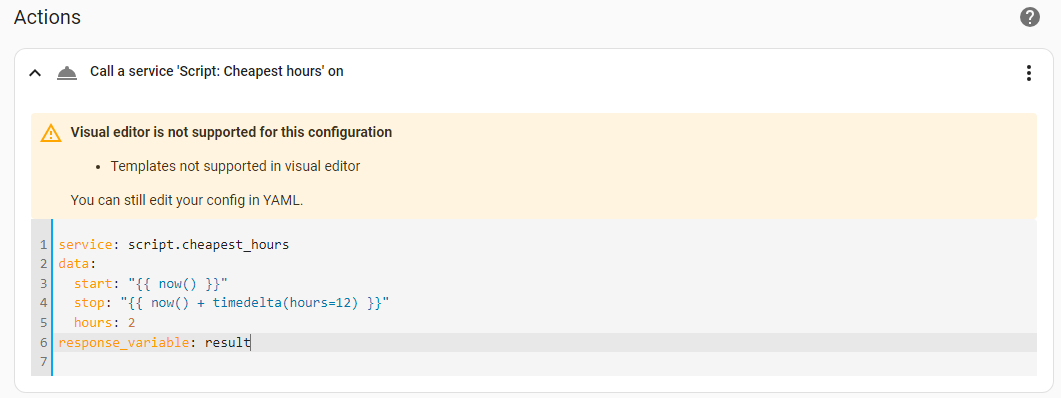Viewport: 1061px width, 398px height.
Task: Click 'You can still edit your config in YAML.'
Action: [x=187, y=200]
